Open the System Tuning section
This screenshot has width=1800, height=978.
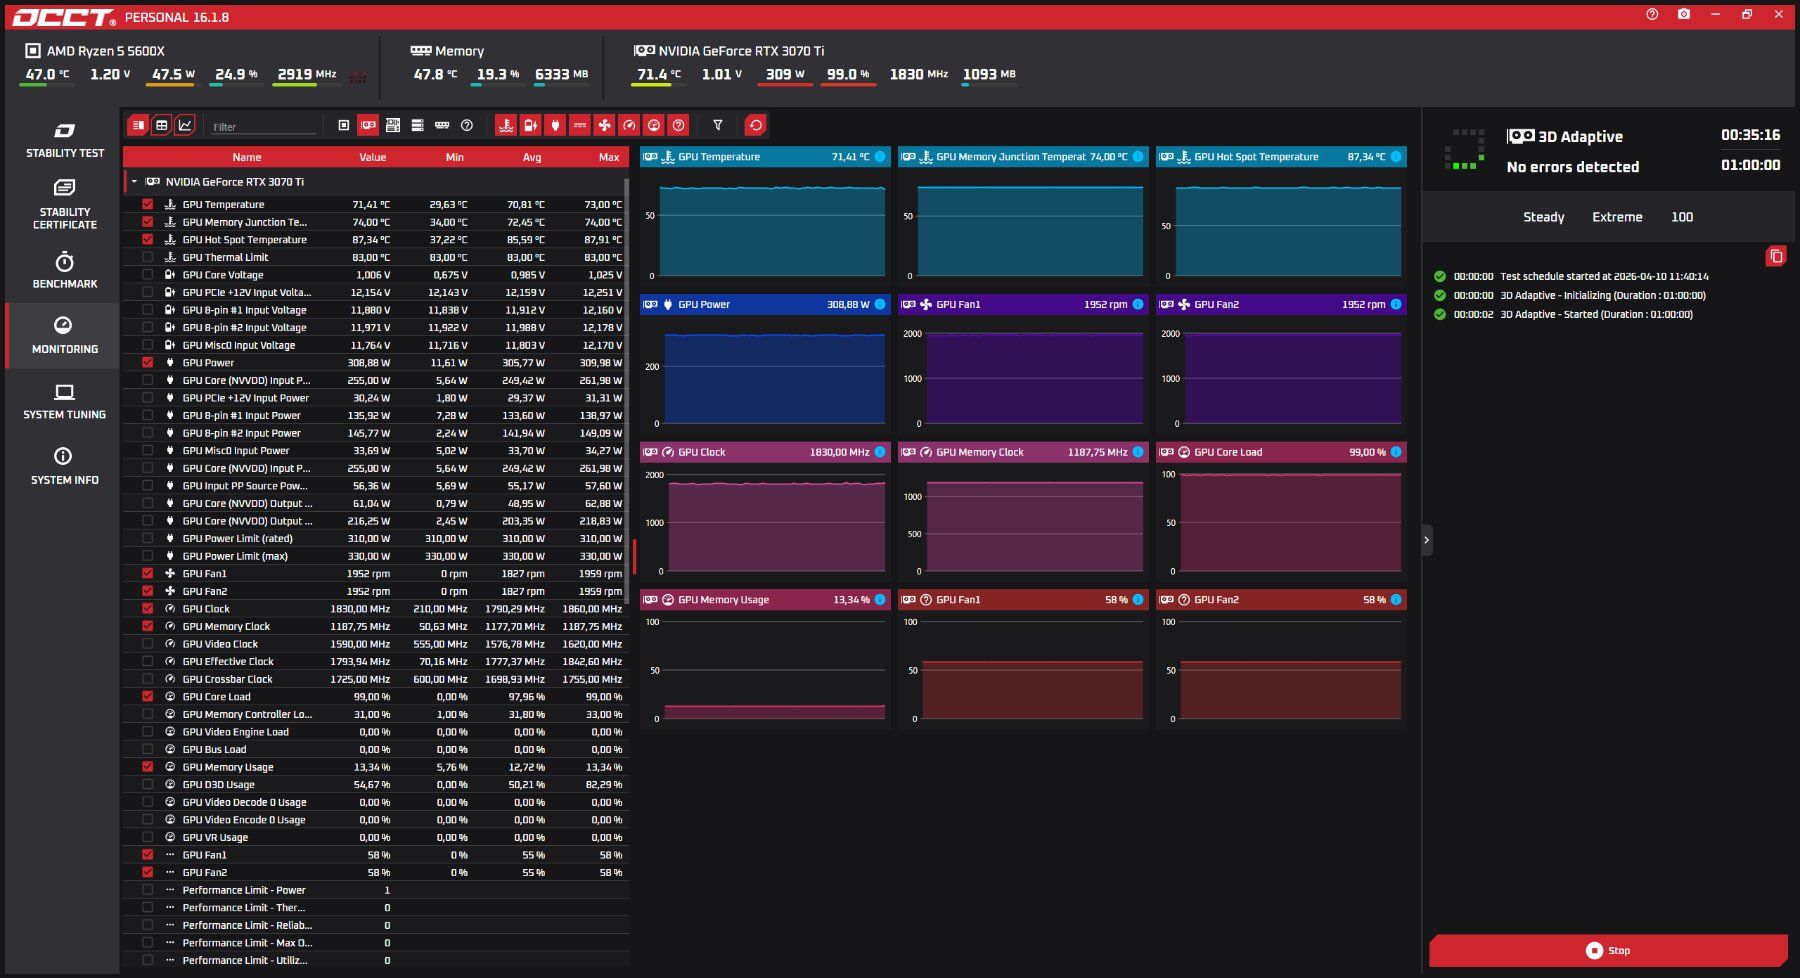point(64,401)
